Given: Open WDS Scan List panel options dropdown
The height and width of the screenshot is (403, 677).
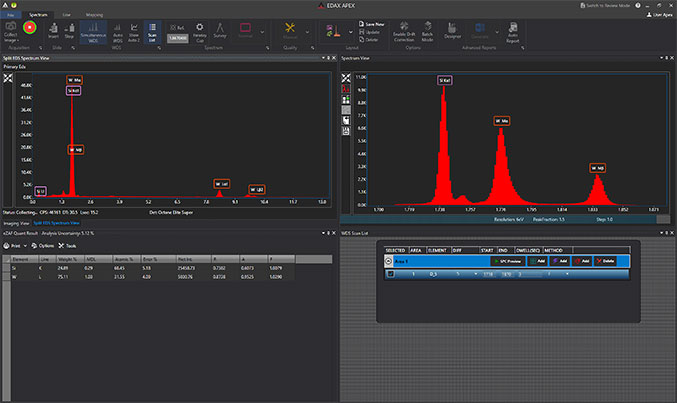Looking at the screenshot, I should tap(661, 233).
